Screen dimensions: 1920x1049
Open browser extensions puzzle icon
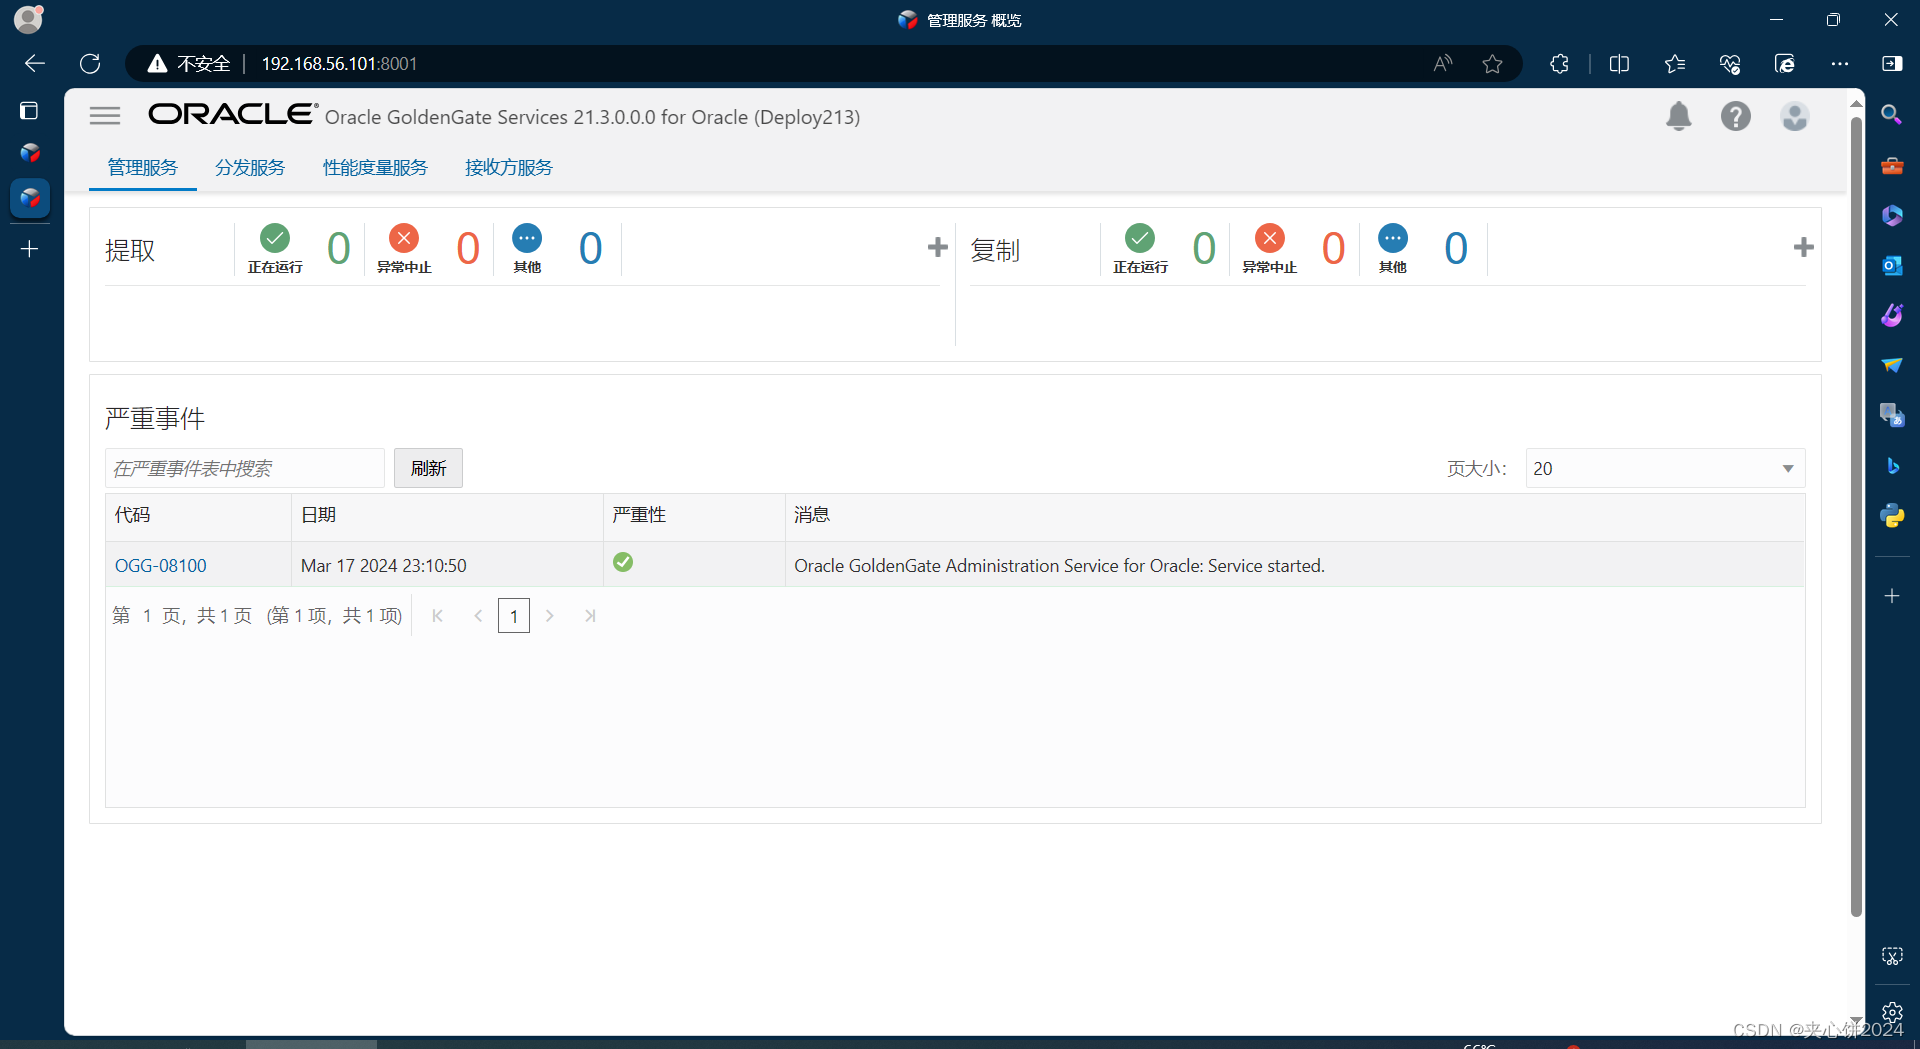1559,64
